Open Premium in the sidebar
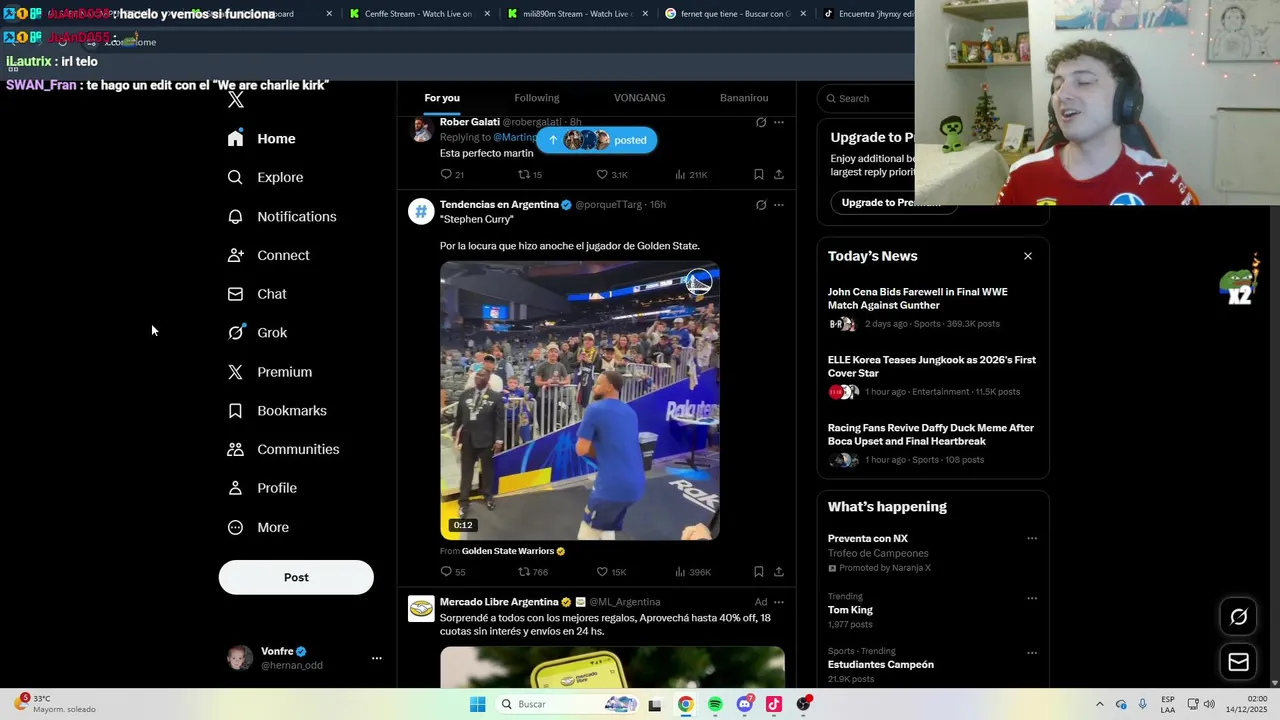 click(x=270, y=372)
